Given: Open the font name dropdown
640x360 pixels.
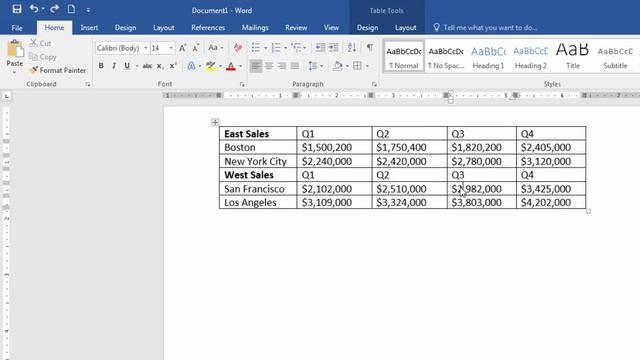Looking at the screenshot, I should pyautogui.click(x=146, y=48).
